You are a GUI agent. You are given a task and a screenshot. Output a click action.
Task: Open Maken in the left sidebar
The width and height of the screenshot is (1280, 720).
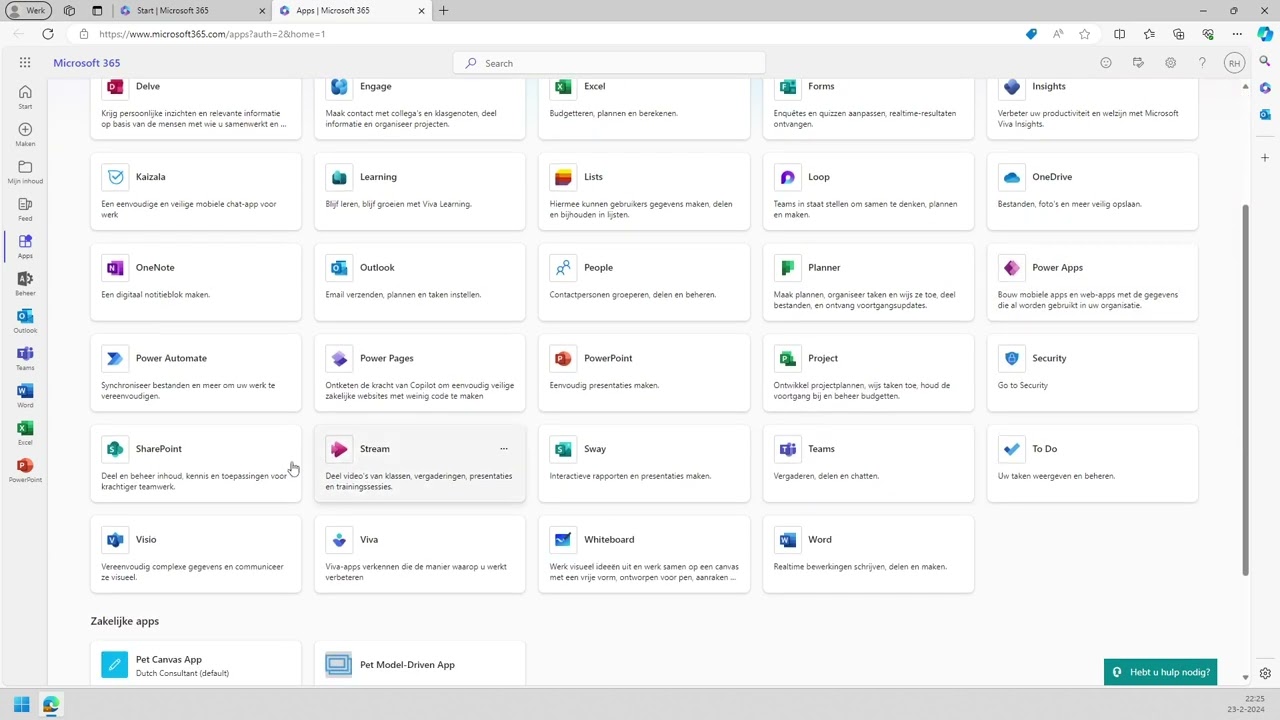click(x=25, y=134)
